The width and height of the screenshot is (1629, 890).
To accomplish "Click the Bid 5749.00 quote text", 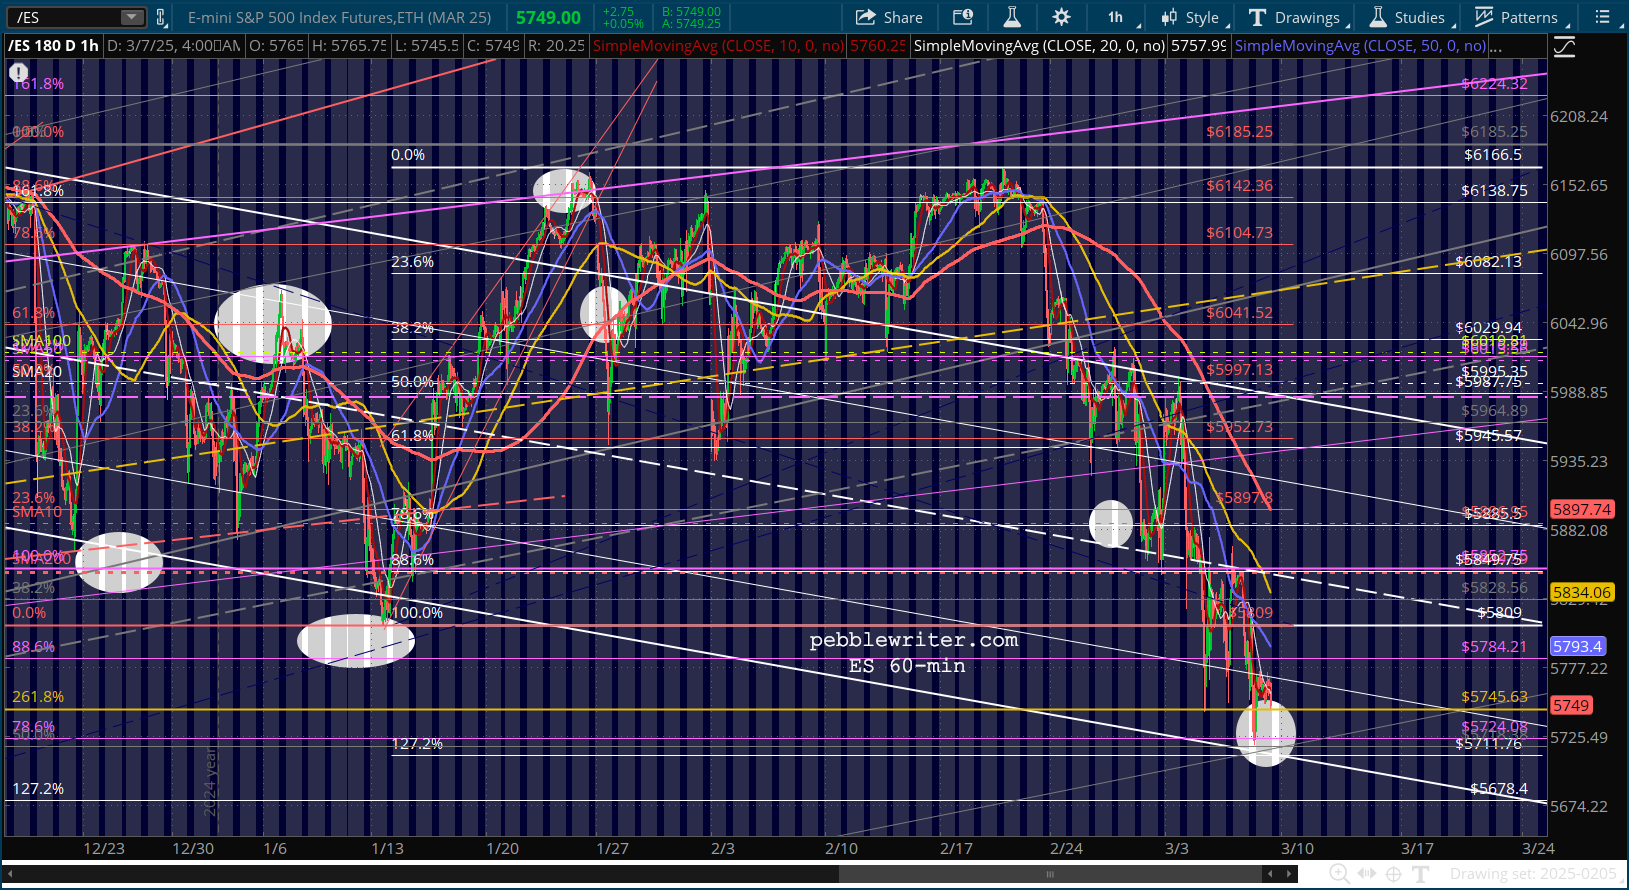I will (x=691, y=12).
